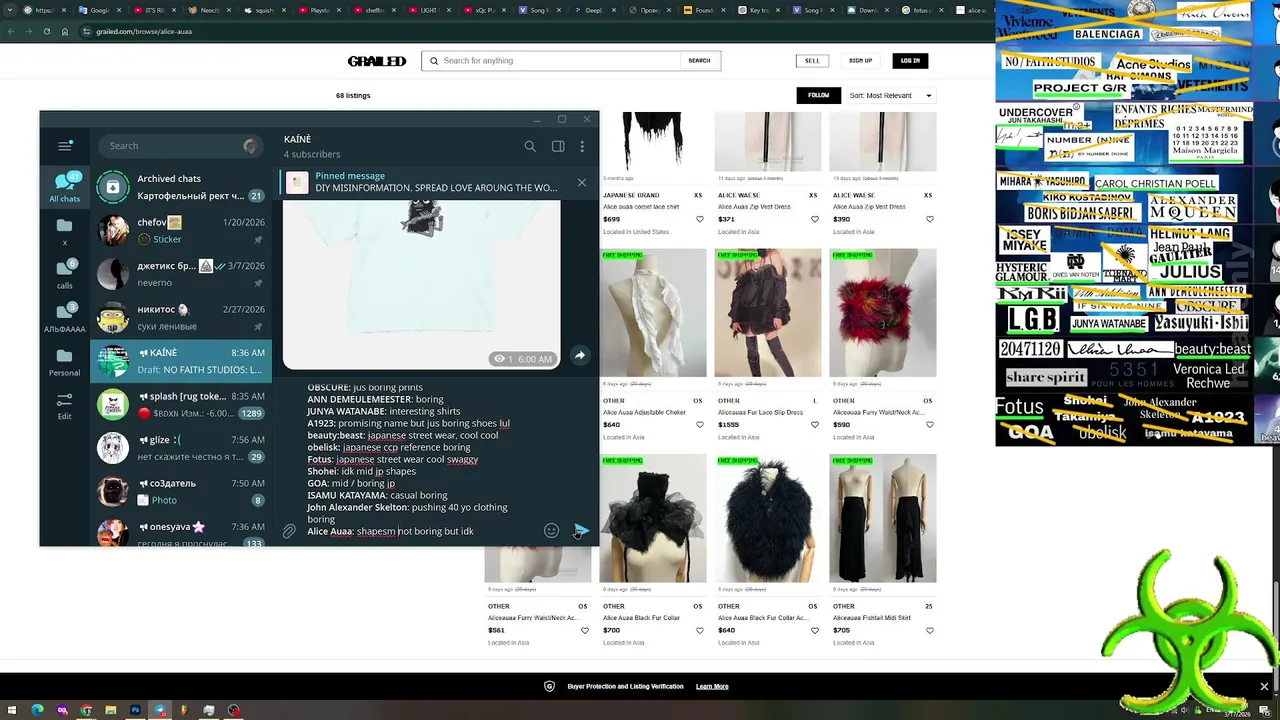
Task: Open the emoji picker
Action: [551, 531]
